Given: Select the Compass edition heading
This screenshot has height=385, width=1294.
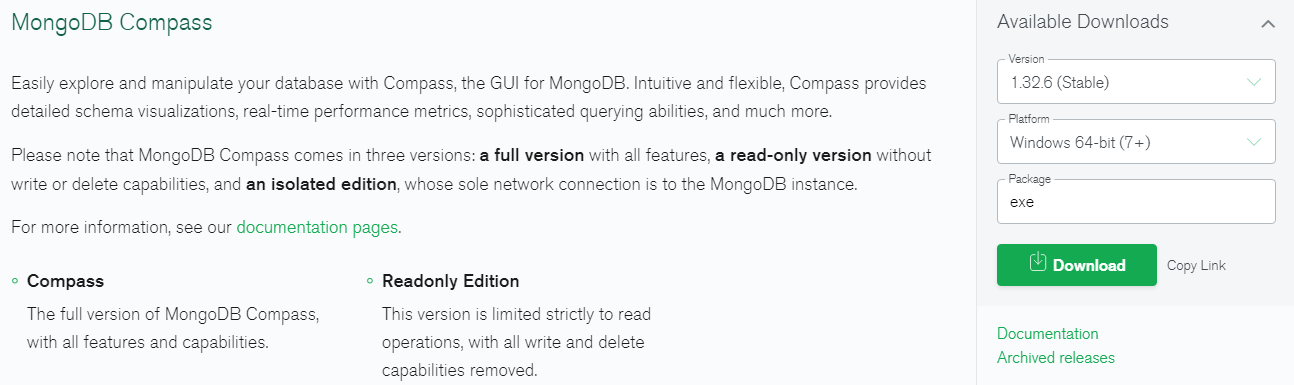Looking at the screenshot, I should (65, 281).
